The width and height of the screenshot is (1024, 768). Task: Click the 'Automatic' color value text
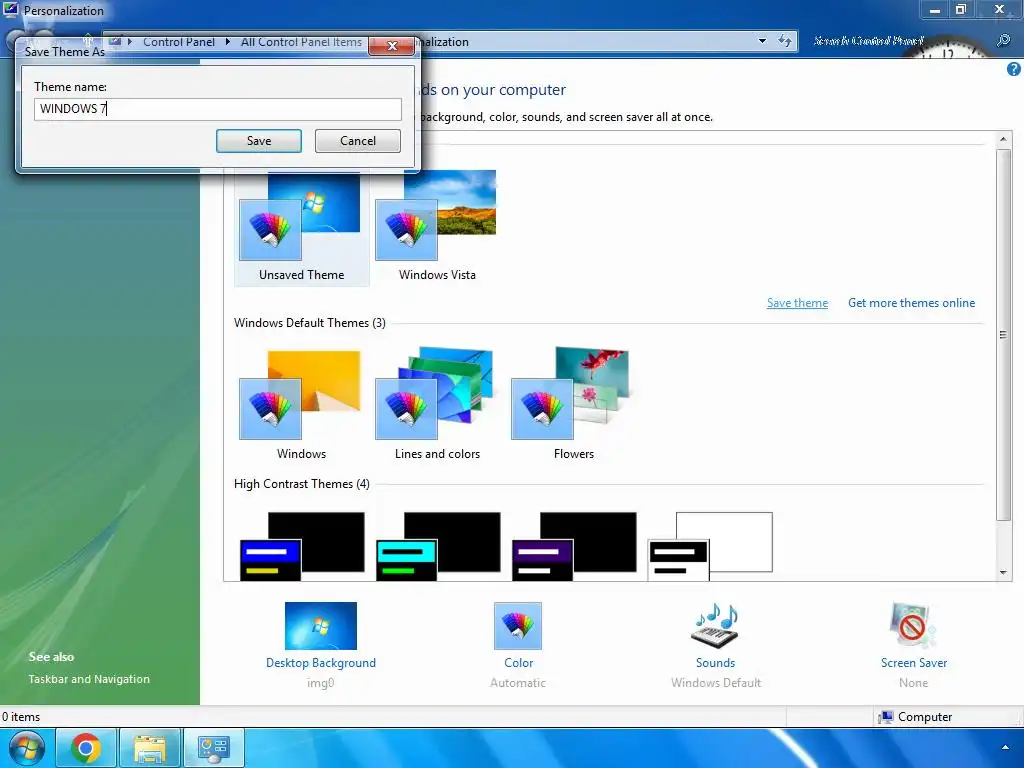click(518, 683)
